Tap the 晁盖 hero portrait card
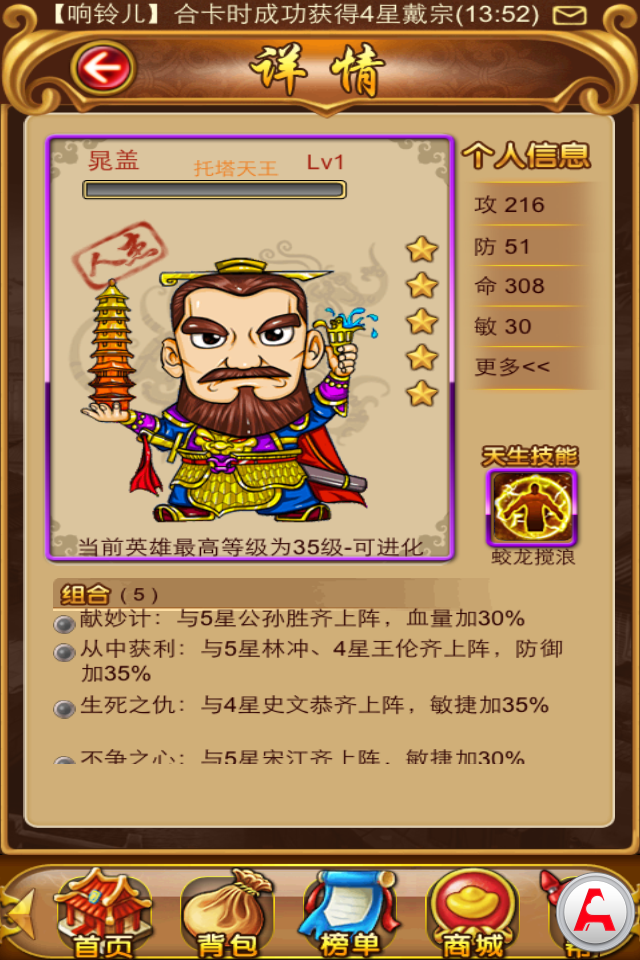Viewport: 640px width, 960px height. [x=250, y=348]
